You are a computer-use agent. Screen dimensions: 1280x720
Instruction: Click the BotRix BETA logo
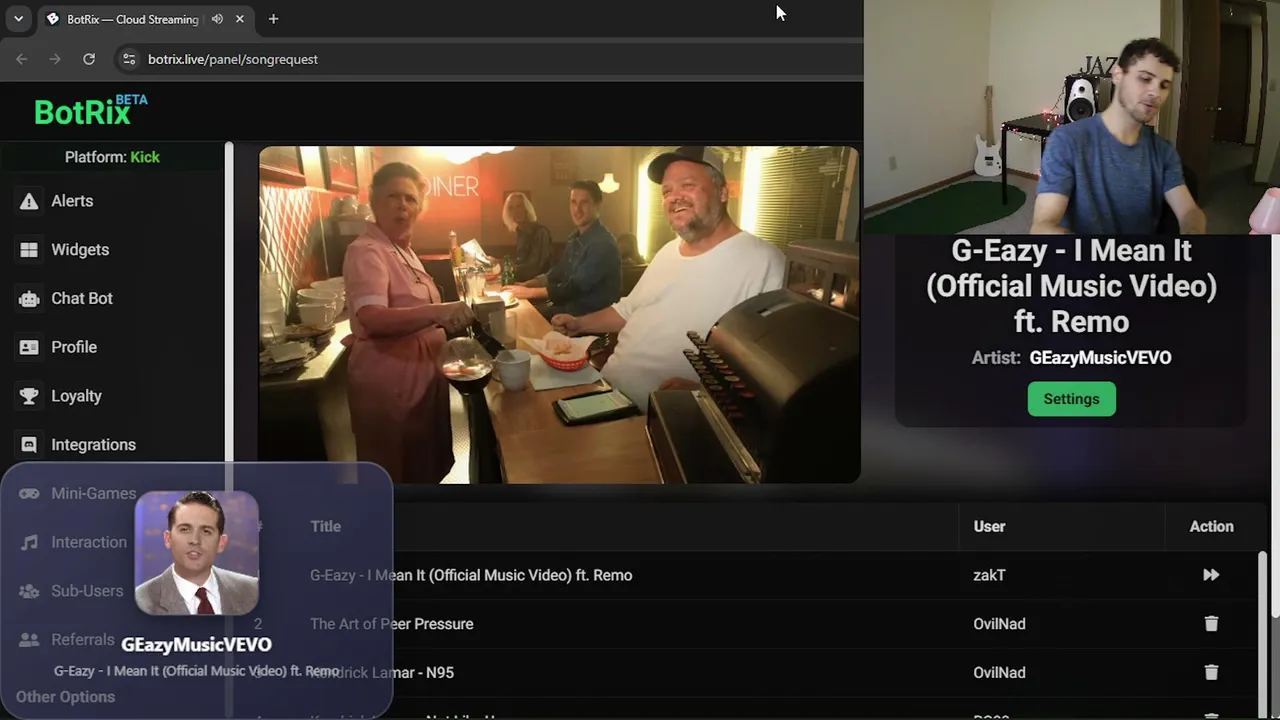[91, 111]
